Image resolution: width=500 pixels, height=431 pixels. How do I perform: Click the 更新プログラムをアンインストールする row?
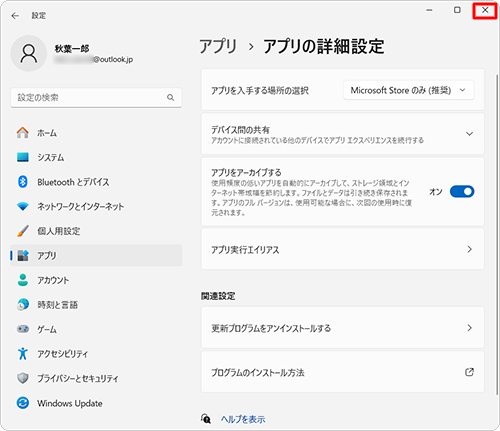[x=343, y=328]
